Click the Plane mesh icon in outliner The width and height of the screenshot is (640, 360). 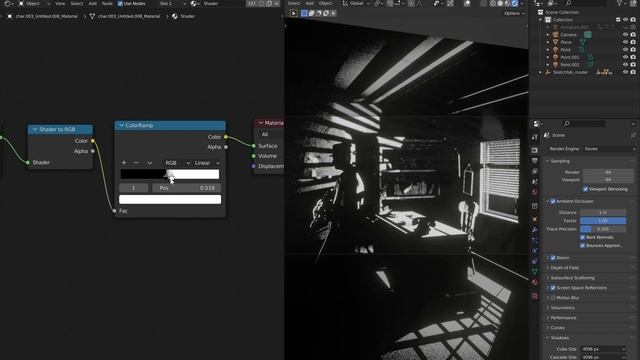556,42
